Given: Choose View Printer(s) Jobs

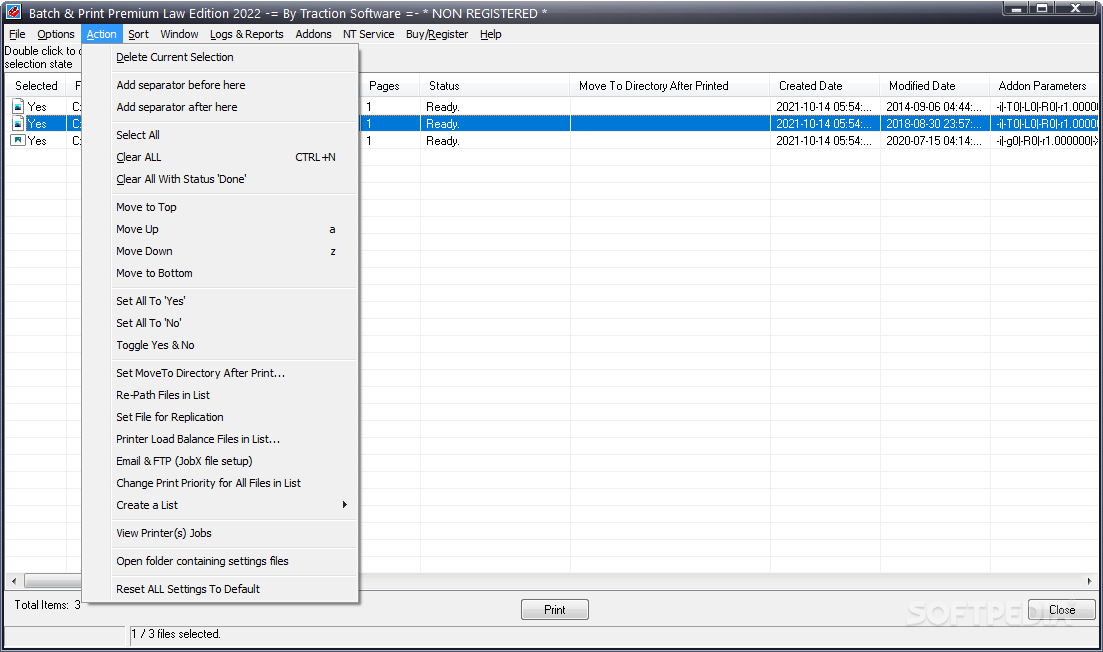Looking at the screenshot, I should tap(220, 533).
